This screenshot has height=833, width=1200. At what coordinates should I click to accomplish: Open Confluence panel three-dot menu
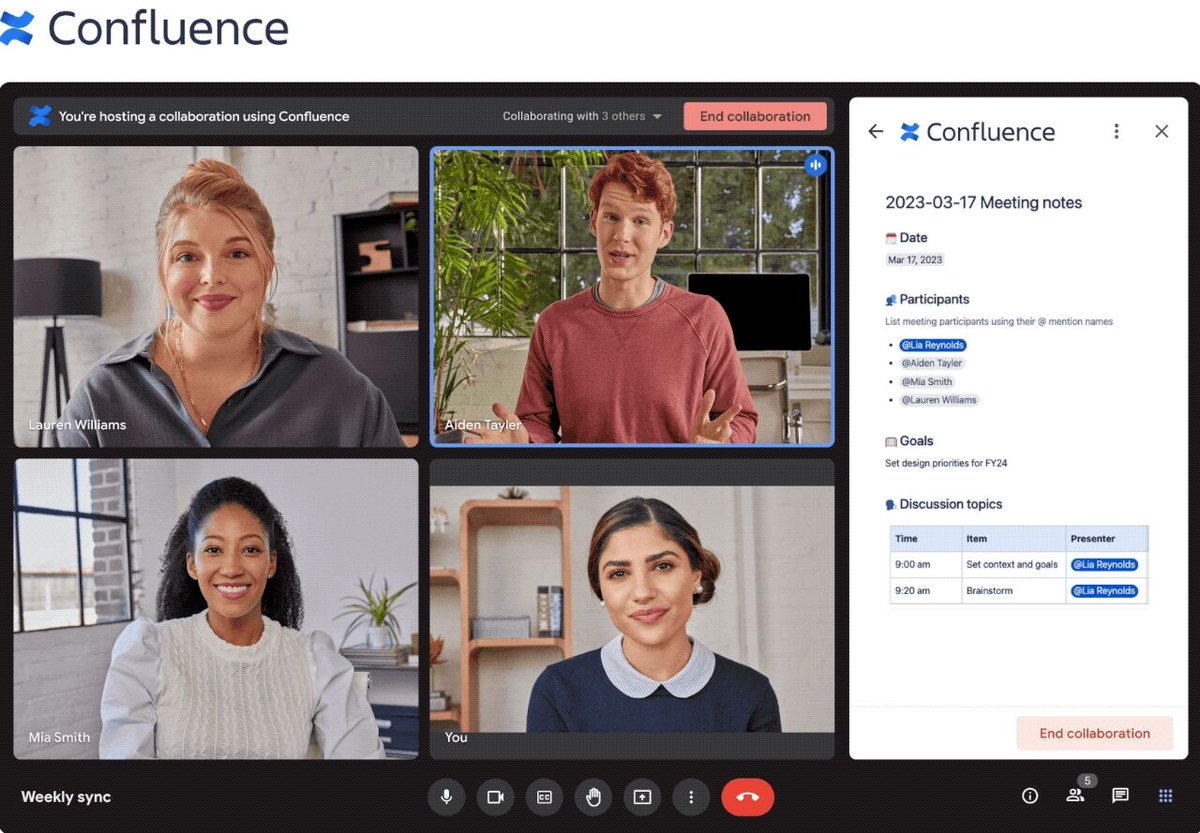point(1117,131)
